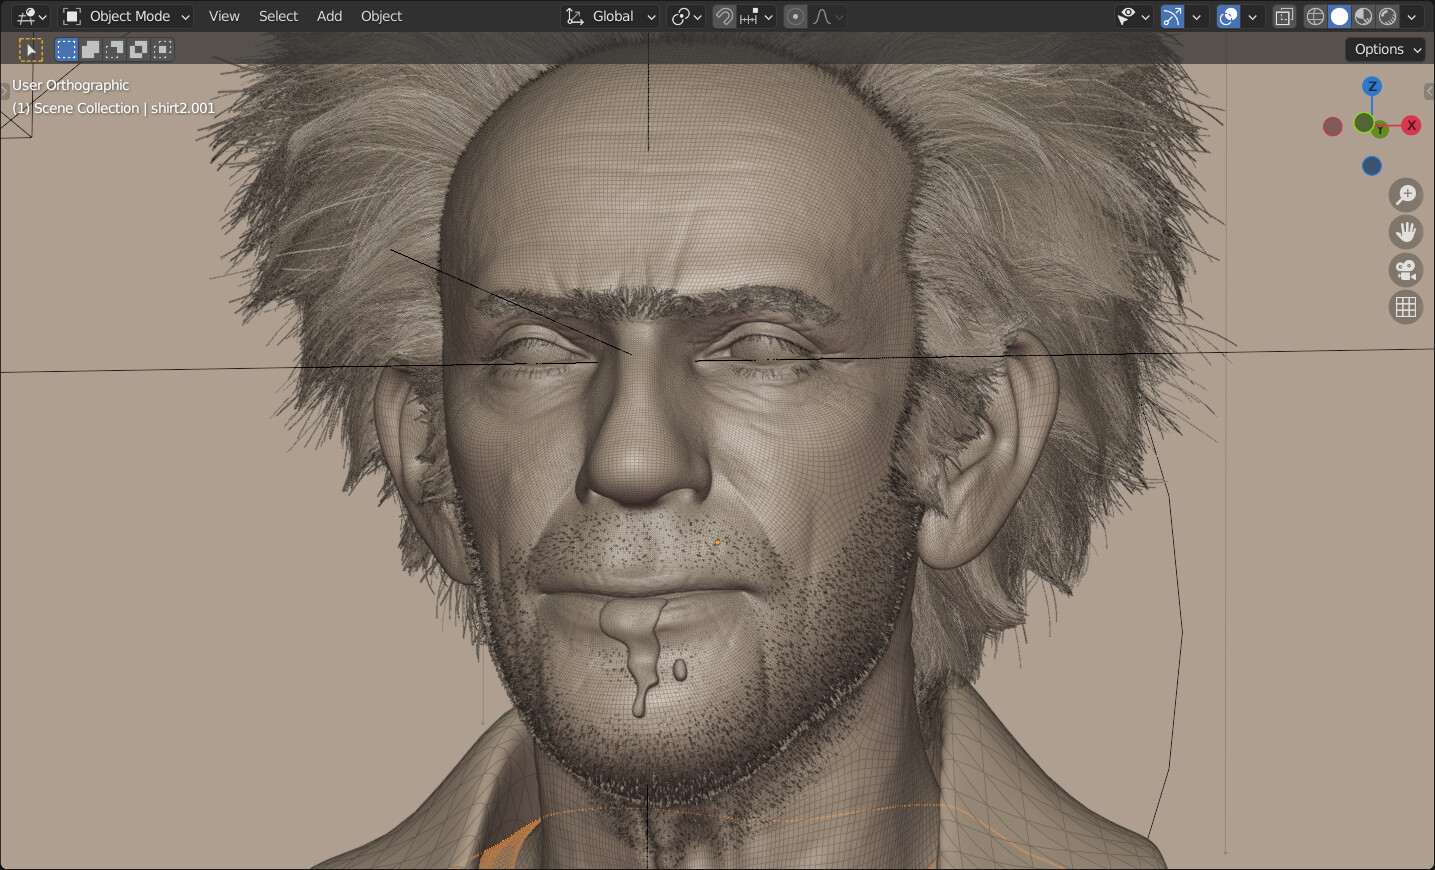Switch to solid viewport shading
This screenshot has width=1435, height=870.
tap(1339, 16)
